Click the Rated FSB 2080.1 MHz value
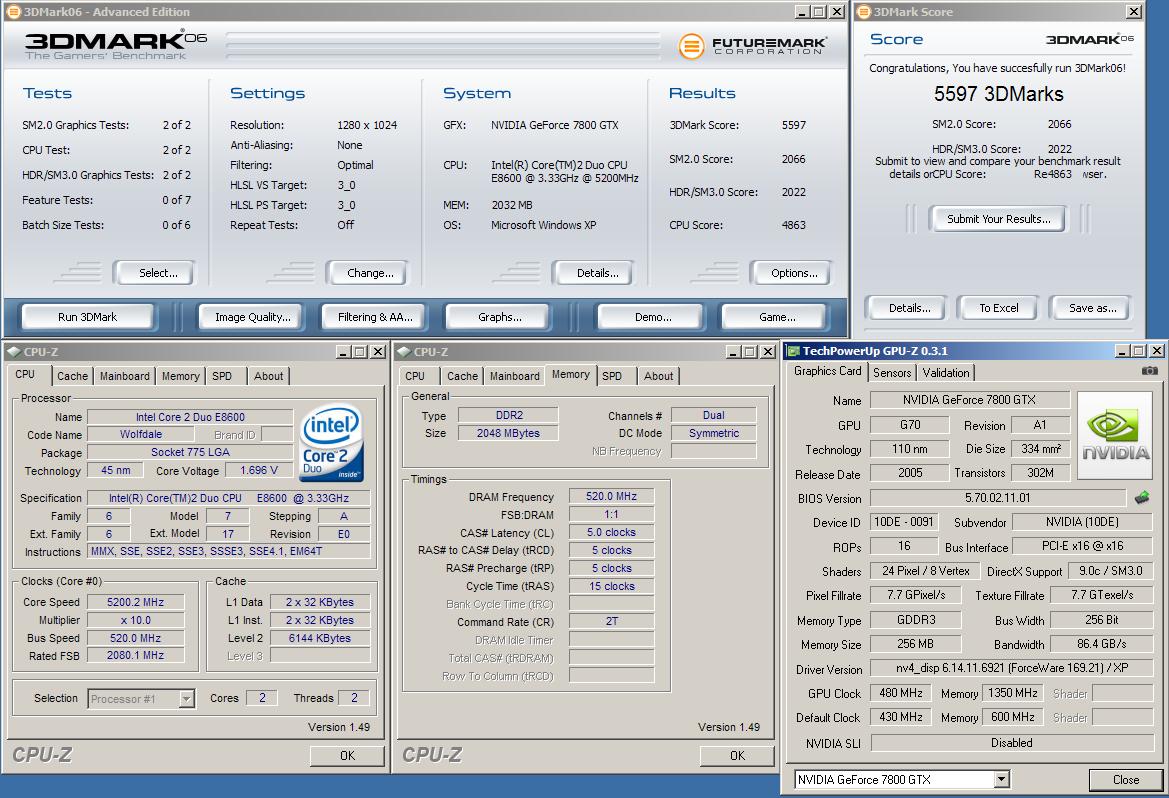The height and width of the screenshot is (798, 1169). tap(135, 655)
